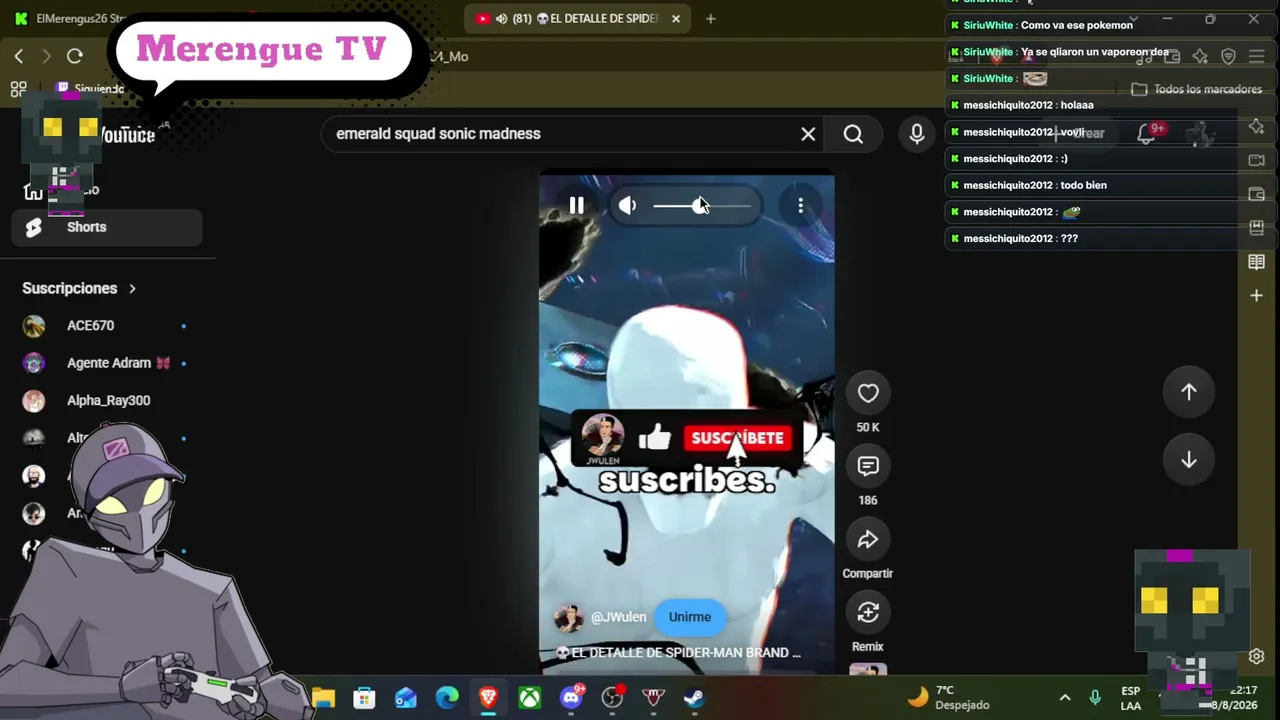Open bookmarks panel in Brave sidebar
This screenshot has width=1280, height=720.
click(1257, 228)
